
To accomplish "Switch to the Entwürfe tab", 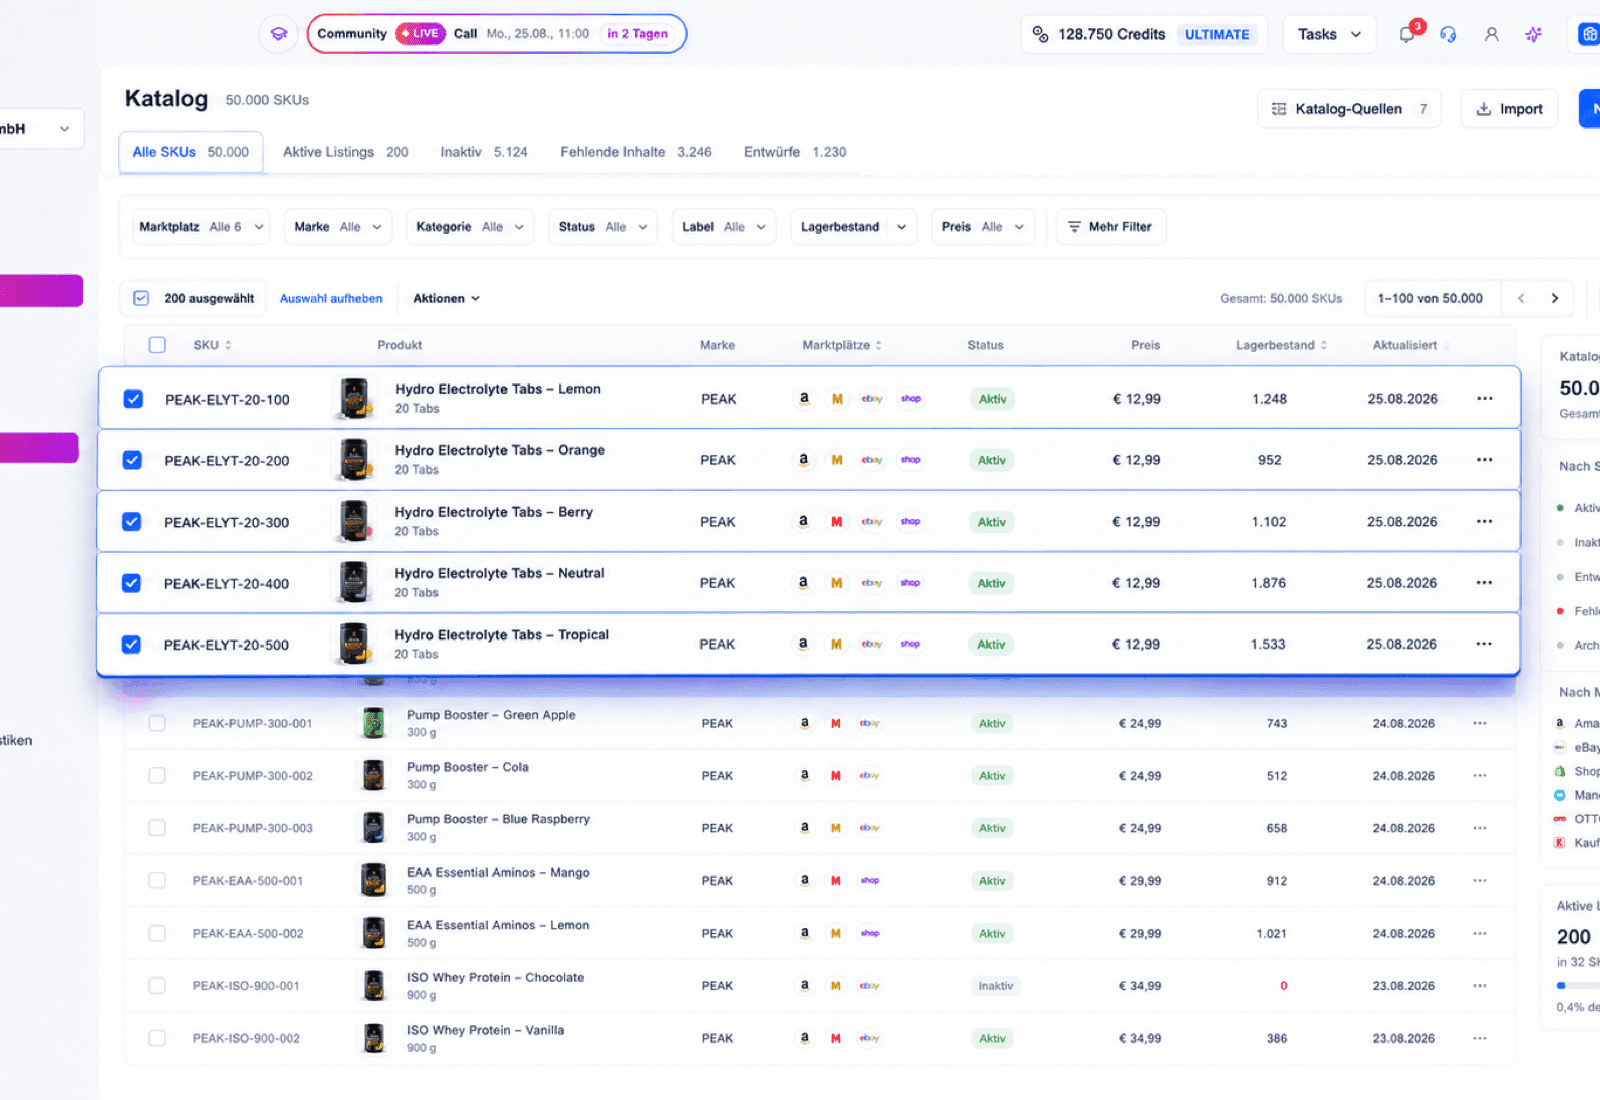I will coord(795,152).
